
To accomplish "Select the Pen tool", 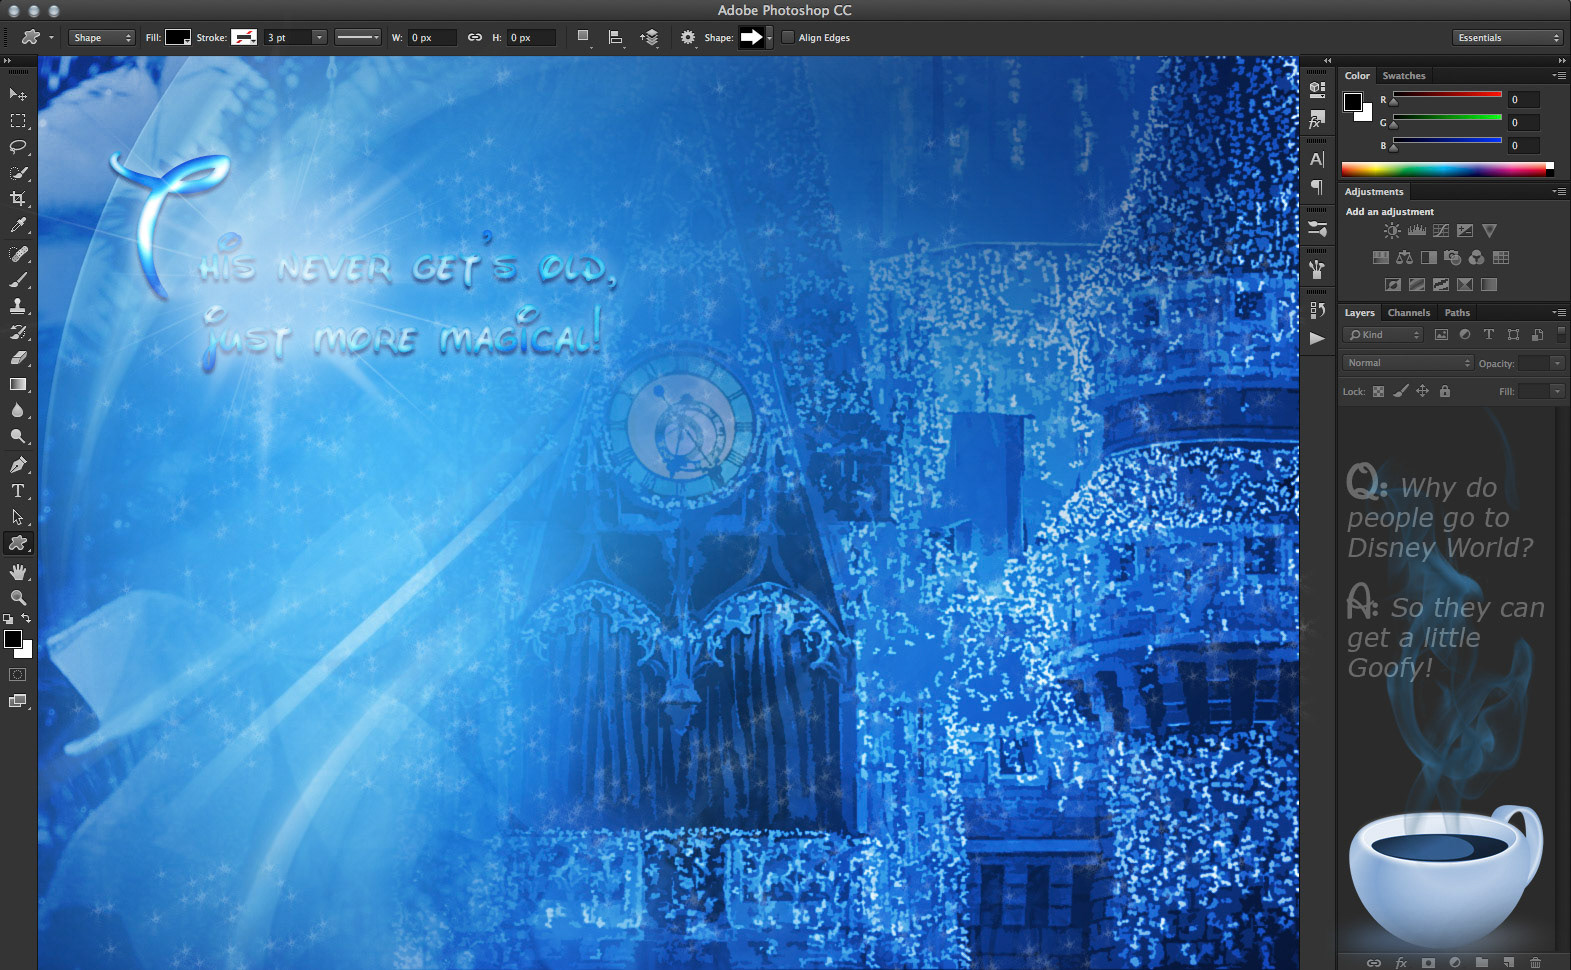I will pyautogui.click(x=18, y=465).
